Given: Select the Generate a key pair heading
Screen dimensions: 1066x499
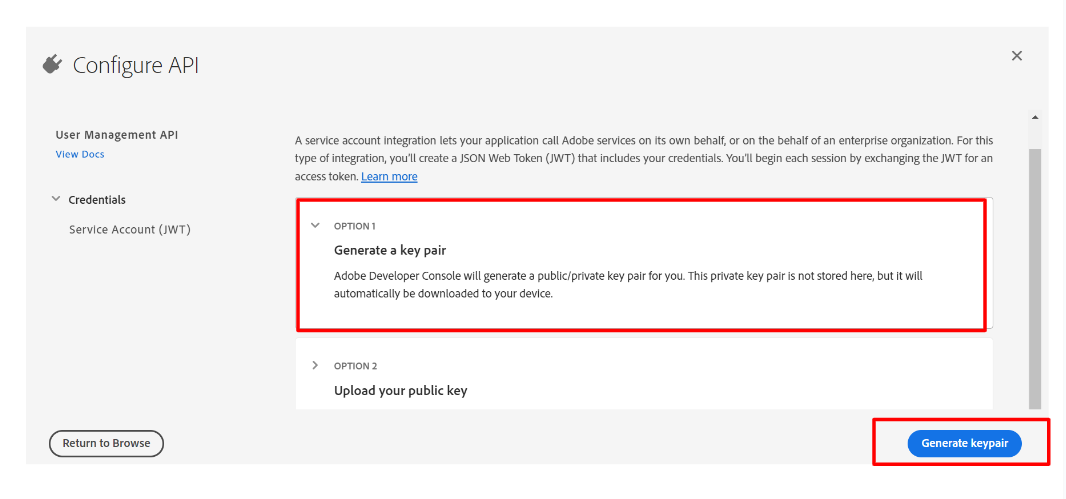Looking at the screenshot, I should 390,250.
